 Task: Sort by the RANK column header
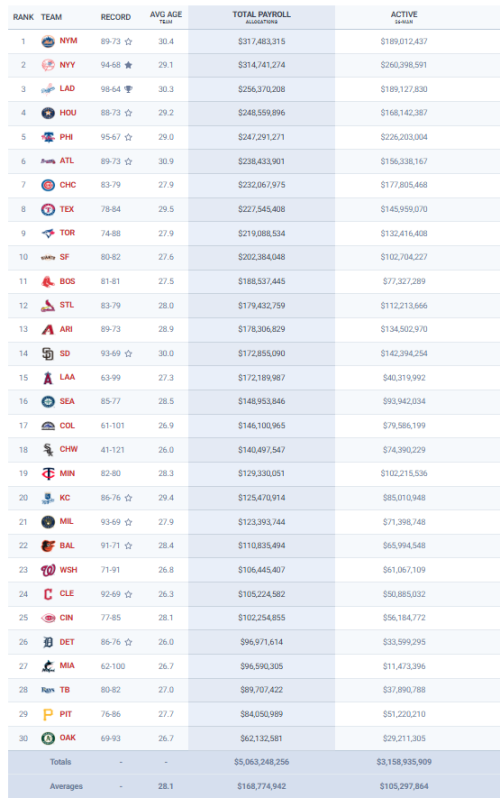click(23, 17)
